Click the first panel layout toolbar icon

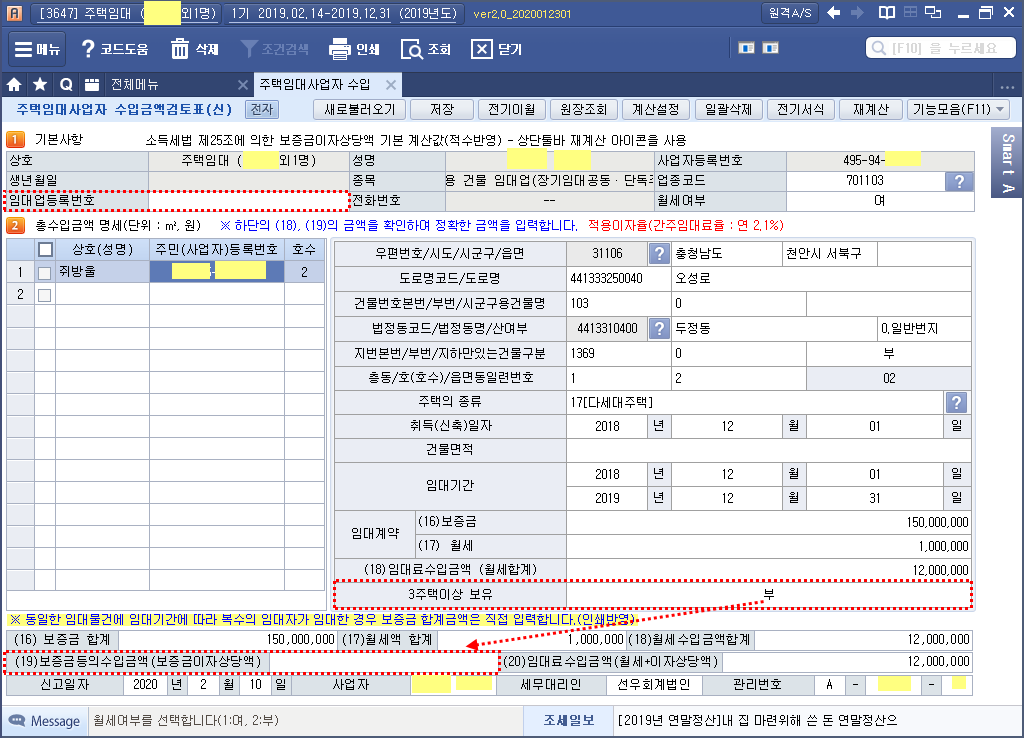(x=746, y=48)
